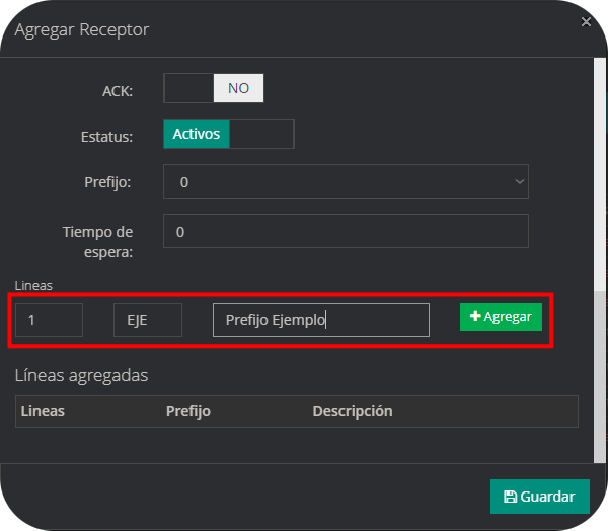Click the Líneas agregadas section heading

tap(81, 375)
